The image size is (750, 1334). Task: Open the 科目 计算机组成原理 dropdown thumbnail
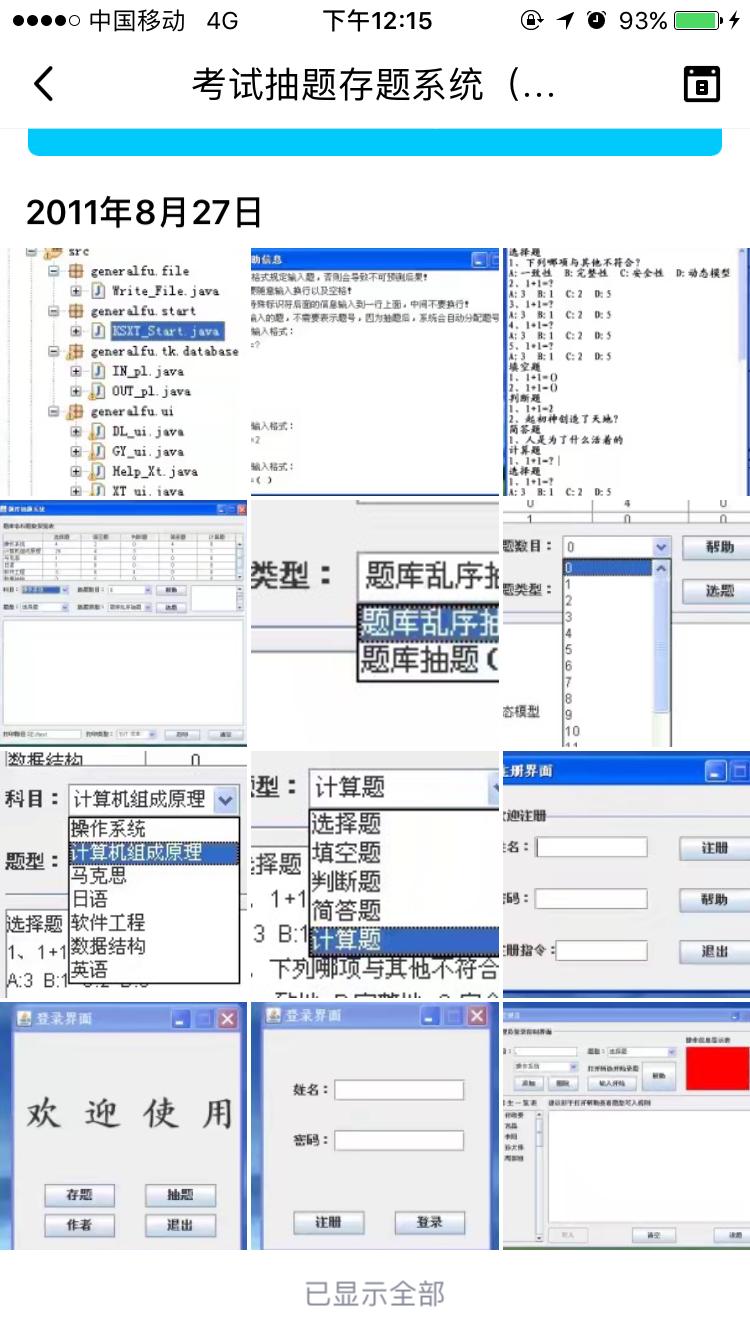(123, 875)
